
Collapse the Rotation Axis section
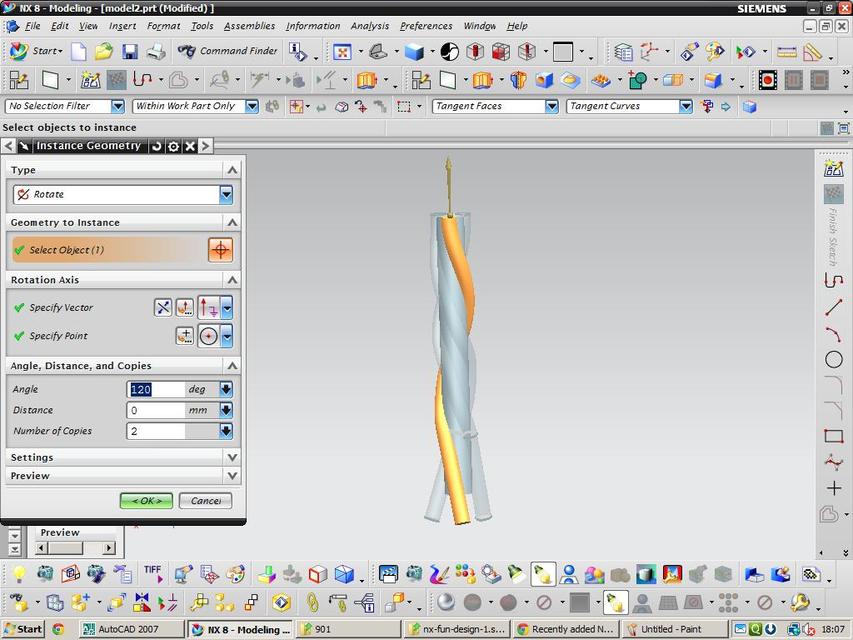pyautogui.click(x=231, y=279)
